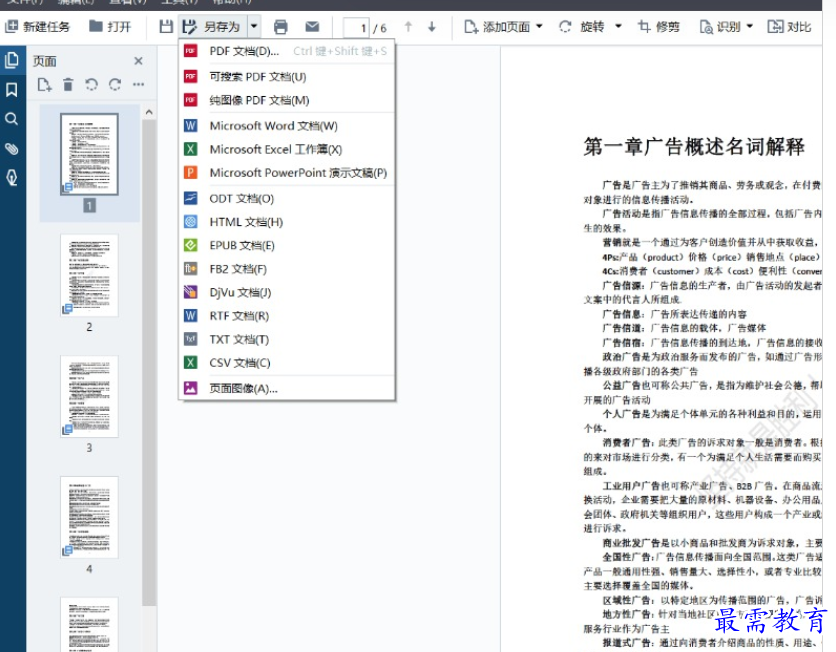The width and height of the screenshot is (836, 652).
Task: Click the document title 第一章广告概述名词解释
Action: [694, 147]
